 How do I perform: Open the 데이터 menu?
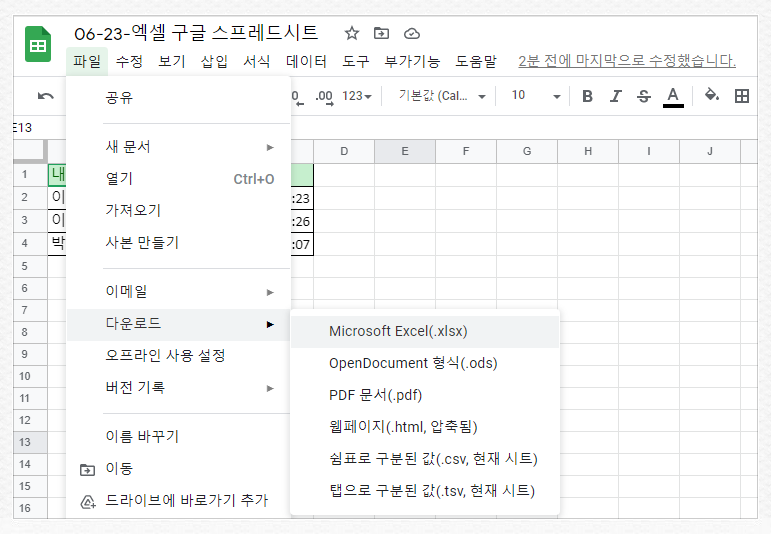(306, 61)
